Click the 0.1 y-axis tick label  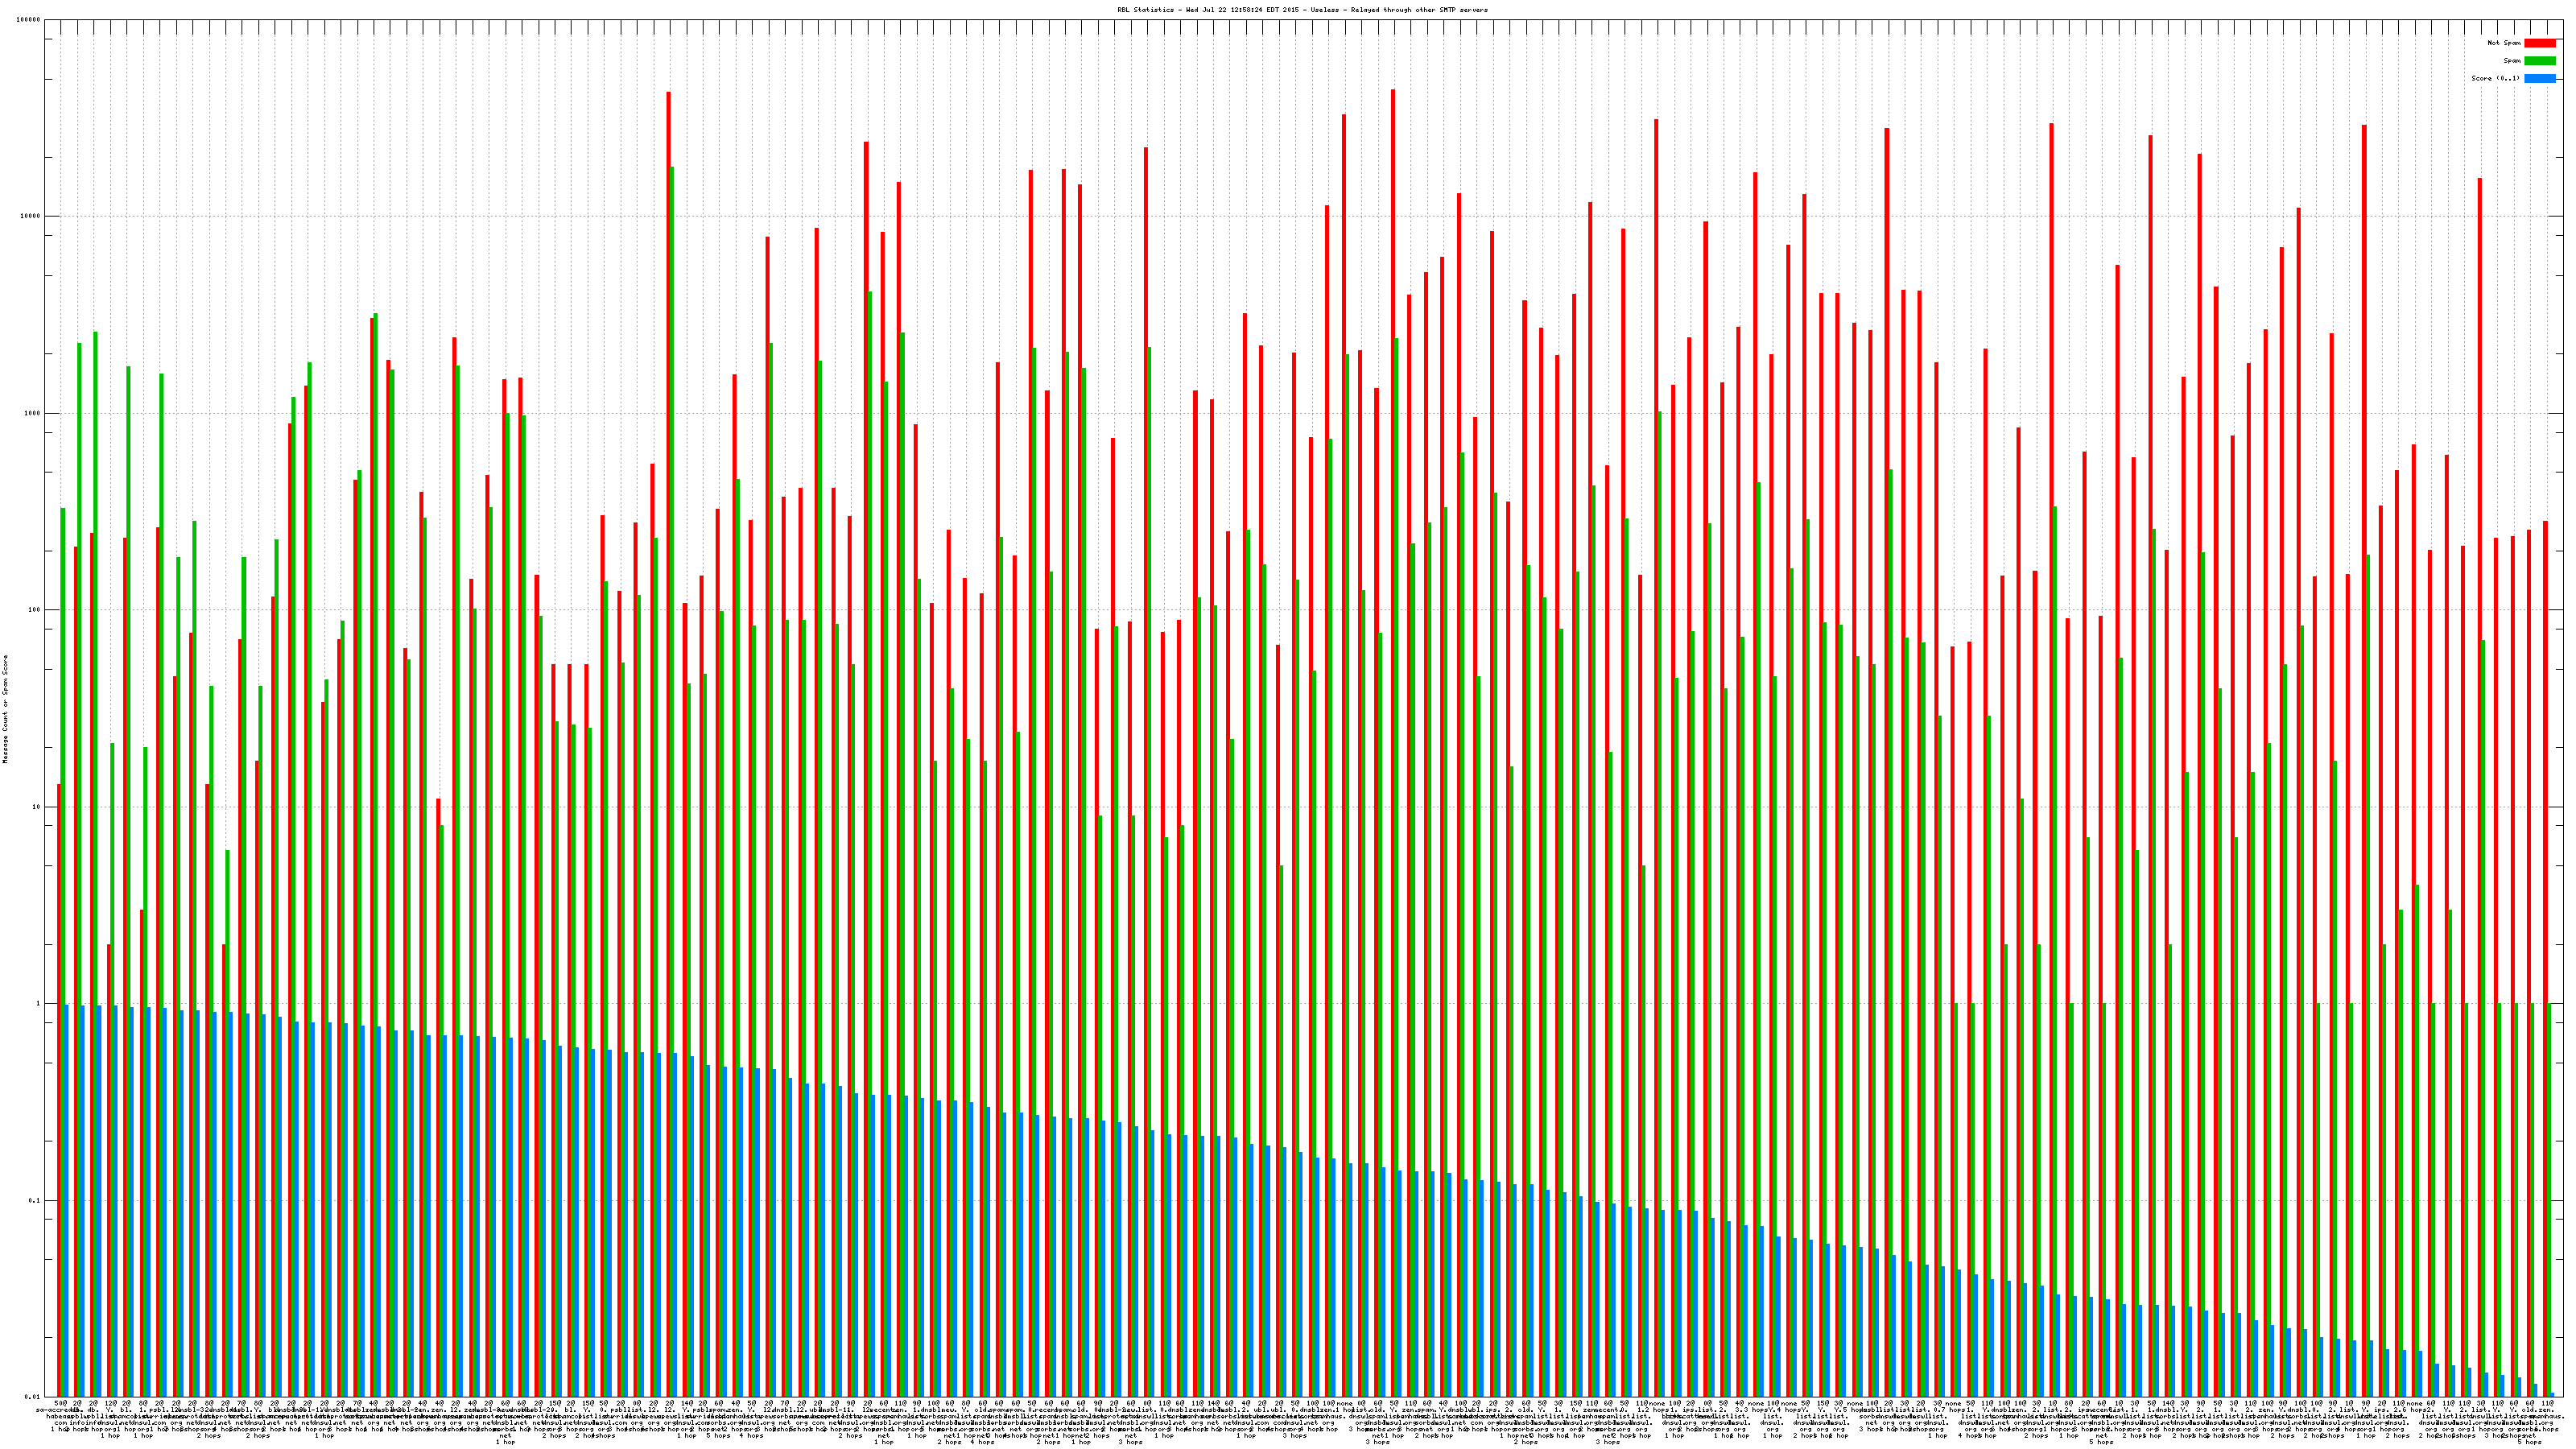(35, 1201)
